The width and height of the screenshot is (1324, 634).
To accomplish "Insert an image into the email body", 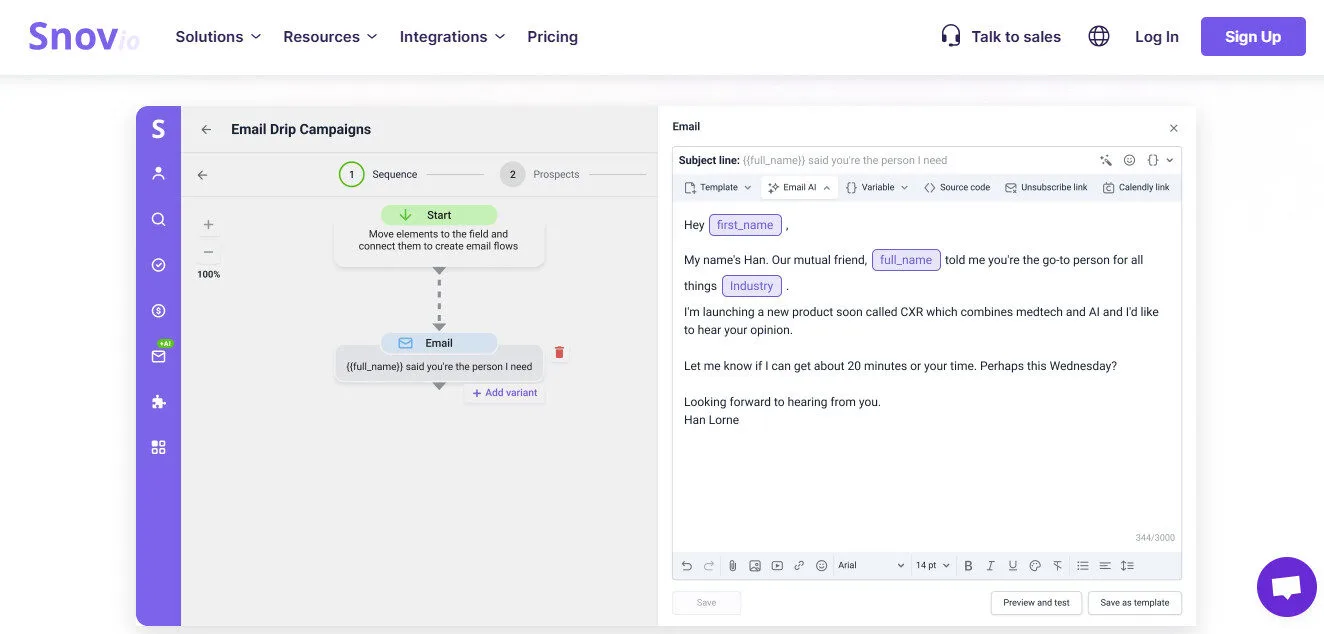I will 755,565.
